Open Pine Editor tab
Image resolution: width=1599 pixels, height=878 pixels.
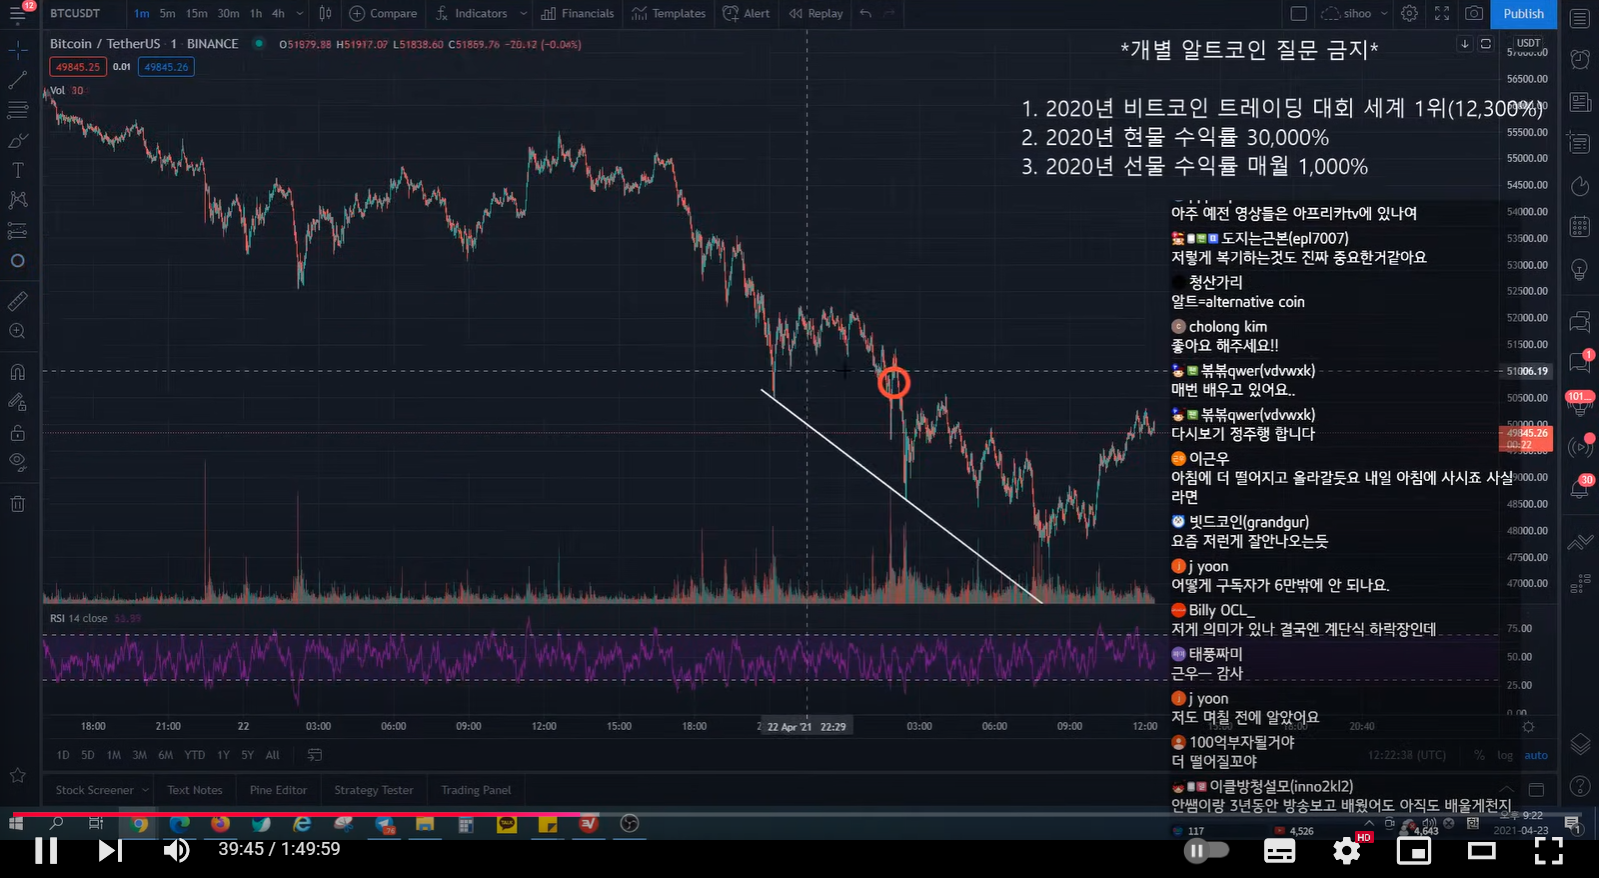point(278,790)
